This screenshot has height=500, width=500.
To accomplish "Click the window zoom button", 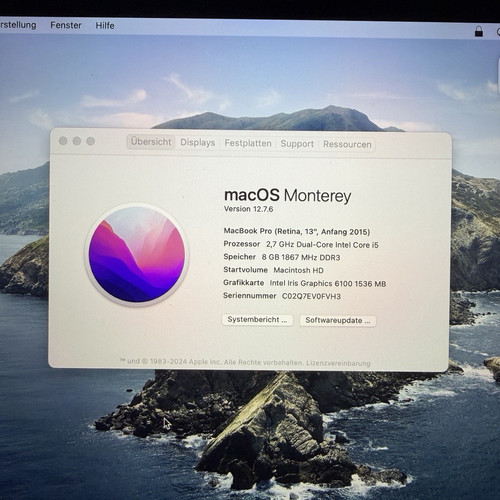I will tap(91, 141).
